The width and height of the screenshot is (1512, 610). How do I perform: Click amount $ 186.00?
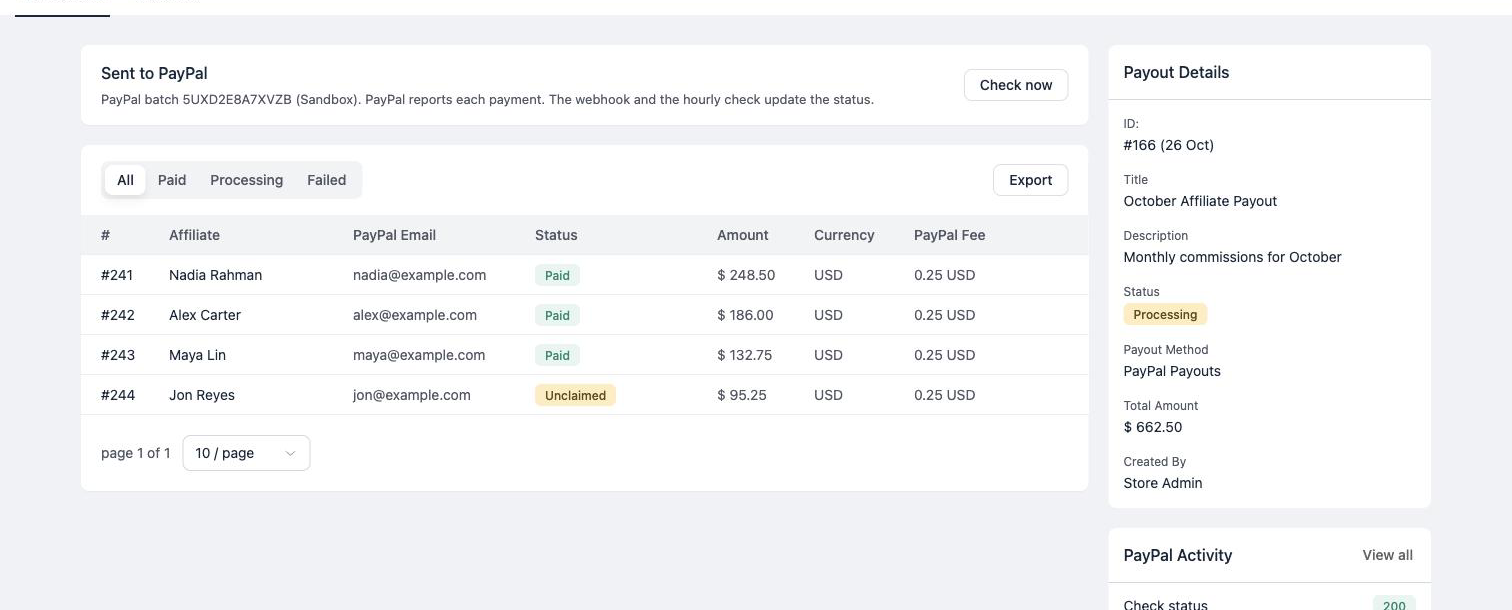745,315
